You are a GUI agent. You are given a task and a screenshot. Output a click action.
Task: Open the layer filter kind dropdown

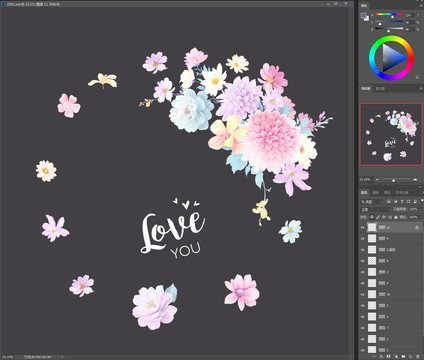[371, 202]
